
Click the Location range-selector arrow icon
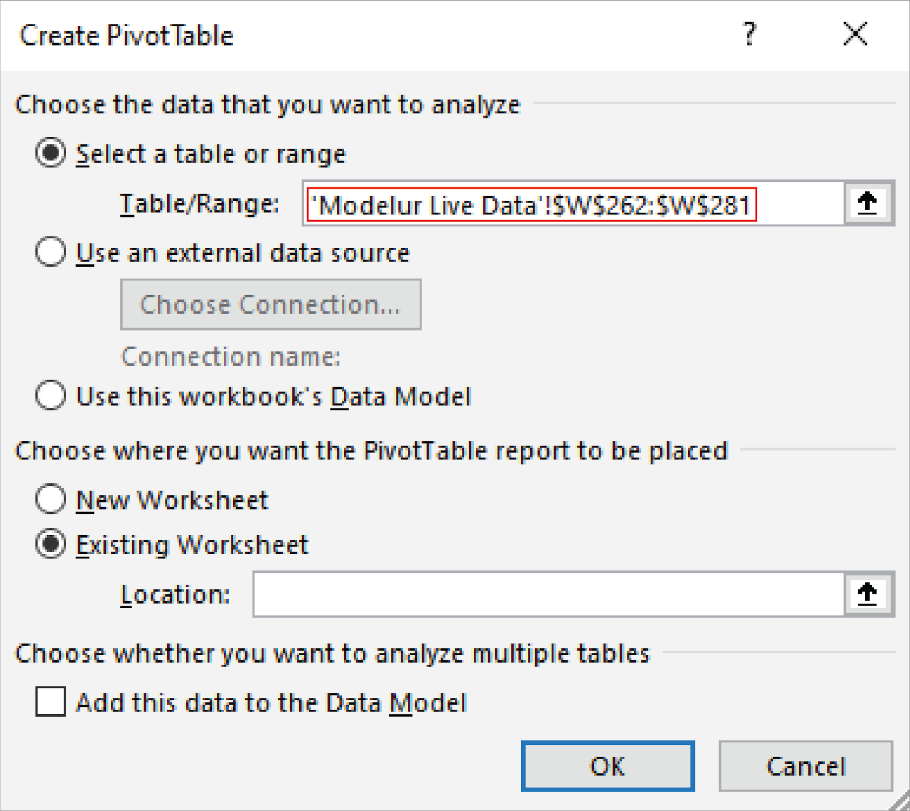(x=867, y=594)
